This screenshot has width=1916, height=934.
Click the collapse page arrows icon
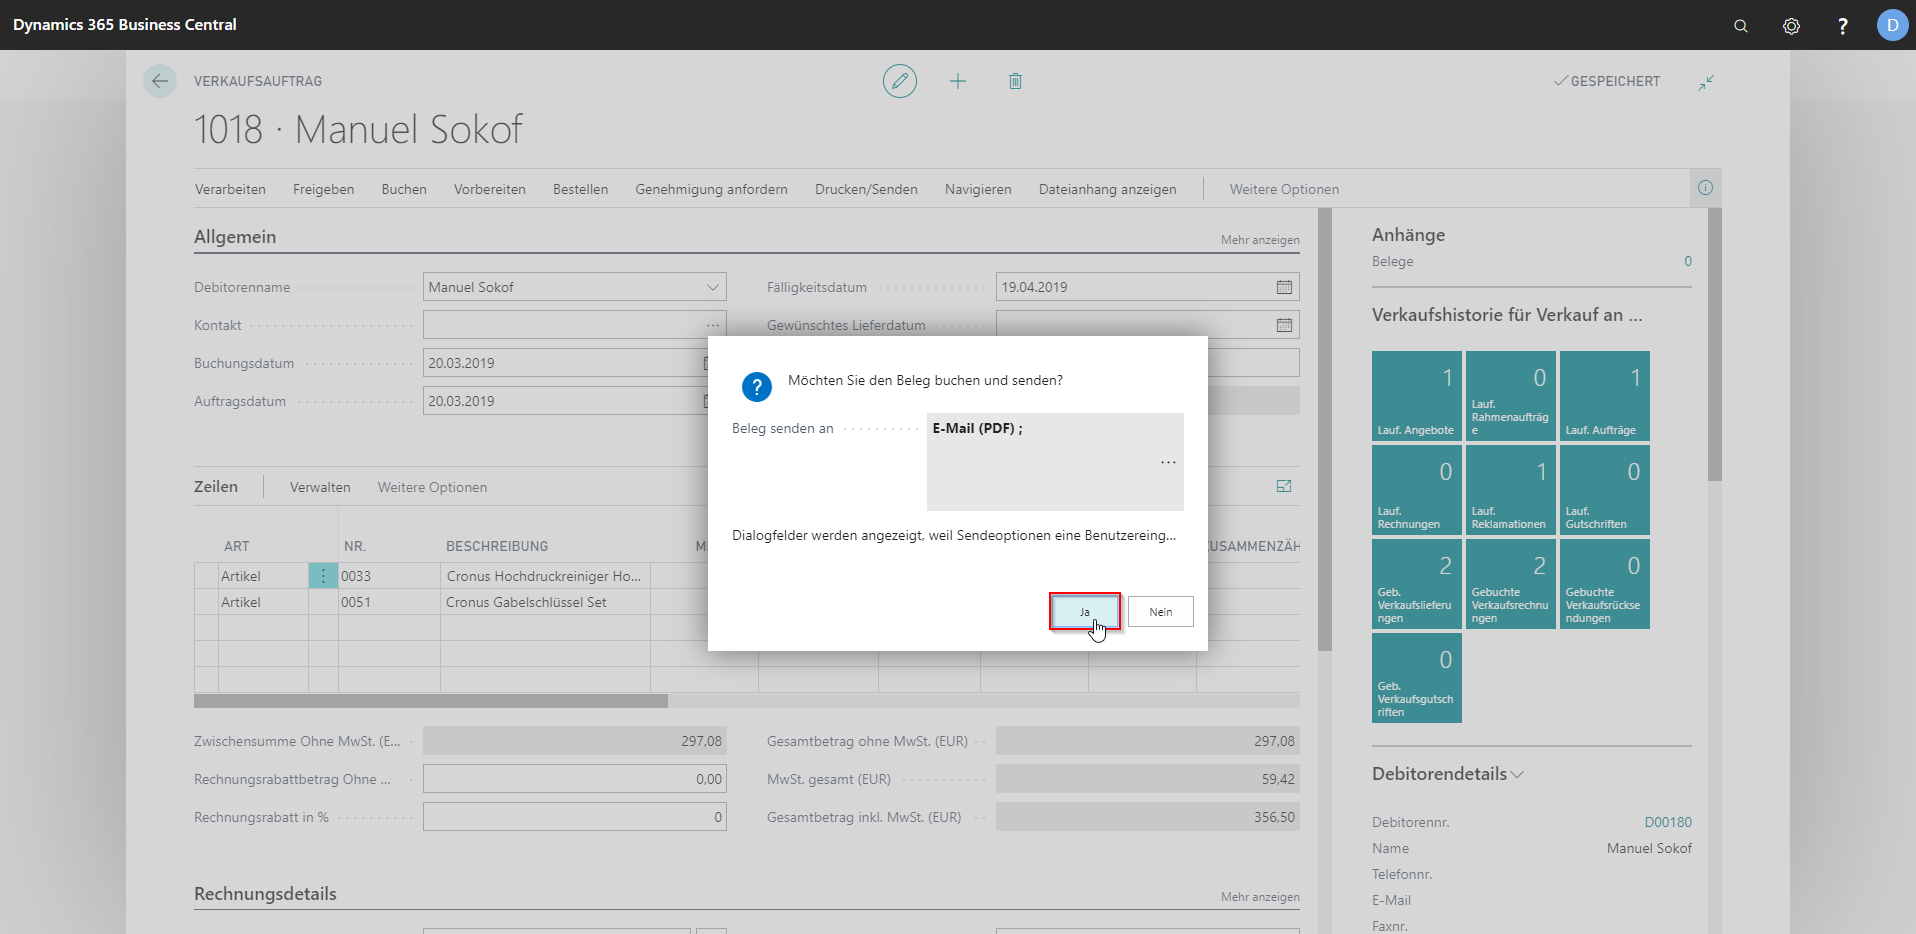[1706, 82]
